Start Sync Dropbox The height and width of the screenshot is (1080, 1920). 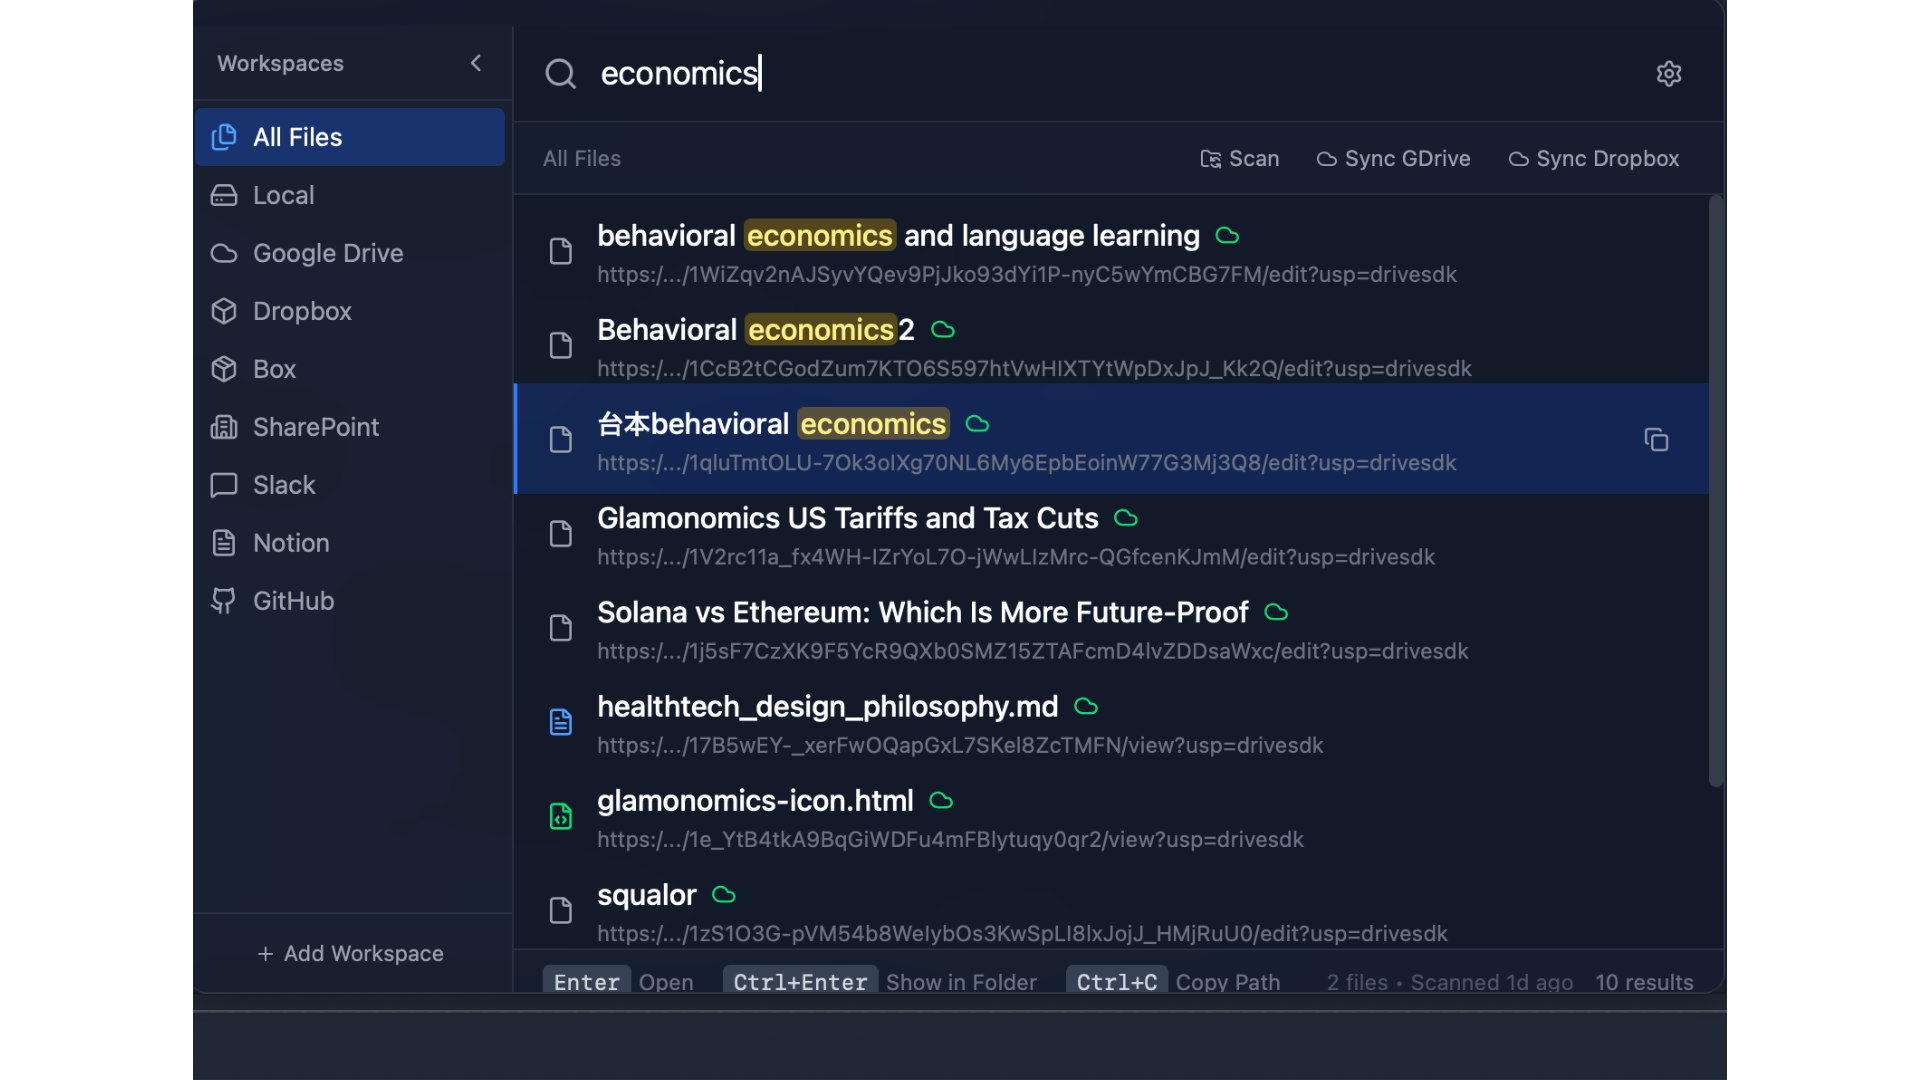(1593, 158)
